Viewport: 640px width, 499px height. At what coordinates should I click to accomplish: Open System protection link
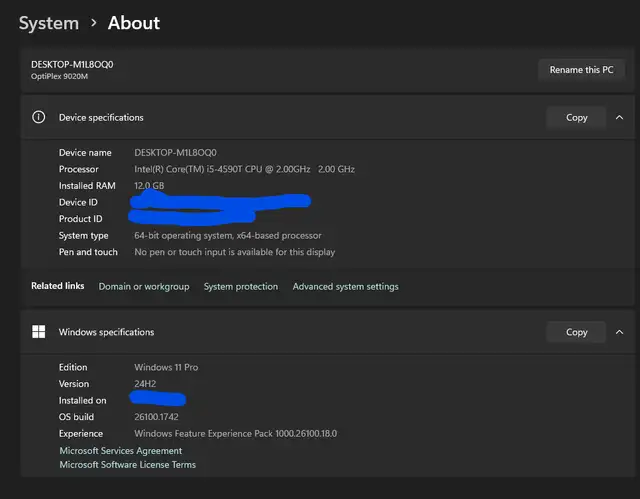241,286
